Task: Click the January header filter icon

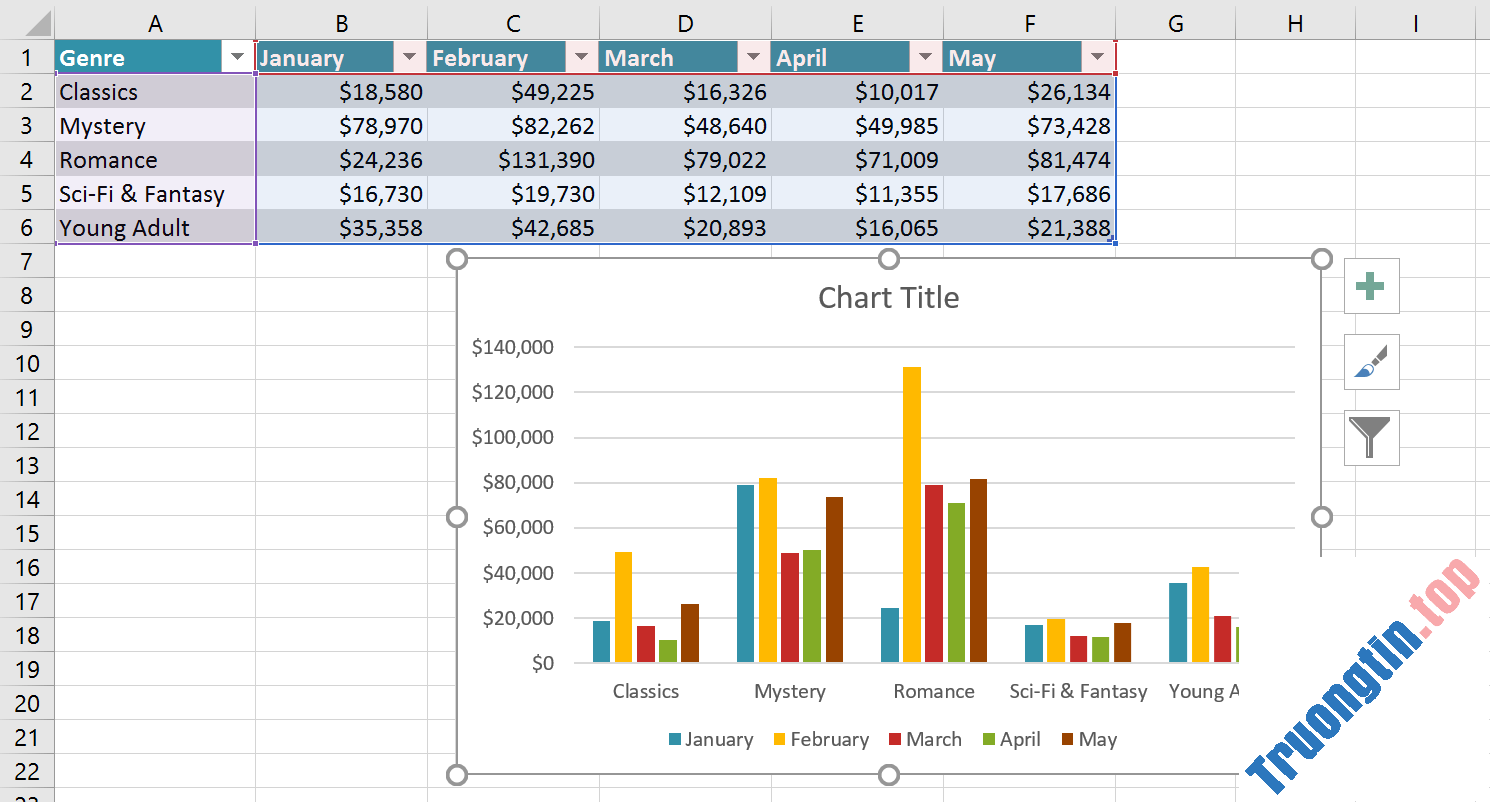Action: pos(409,57)
